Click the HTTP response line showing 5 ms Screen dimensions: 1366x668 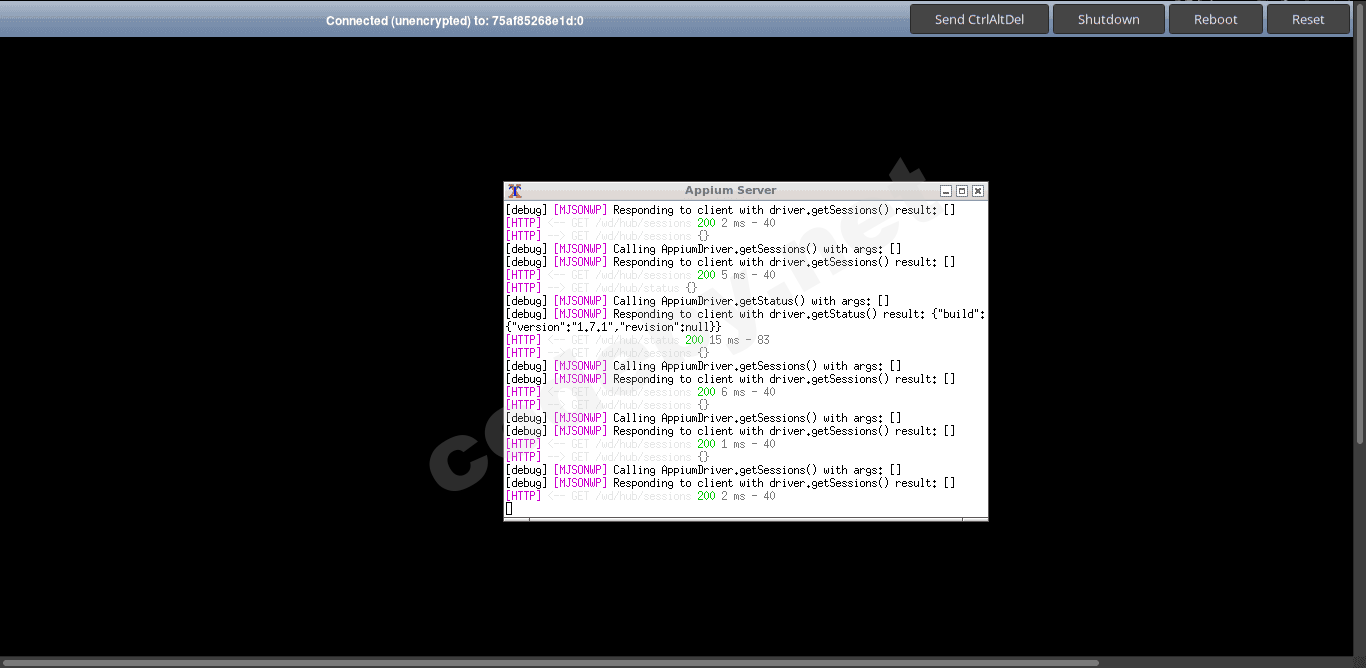tap(640, 275)
